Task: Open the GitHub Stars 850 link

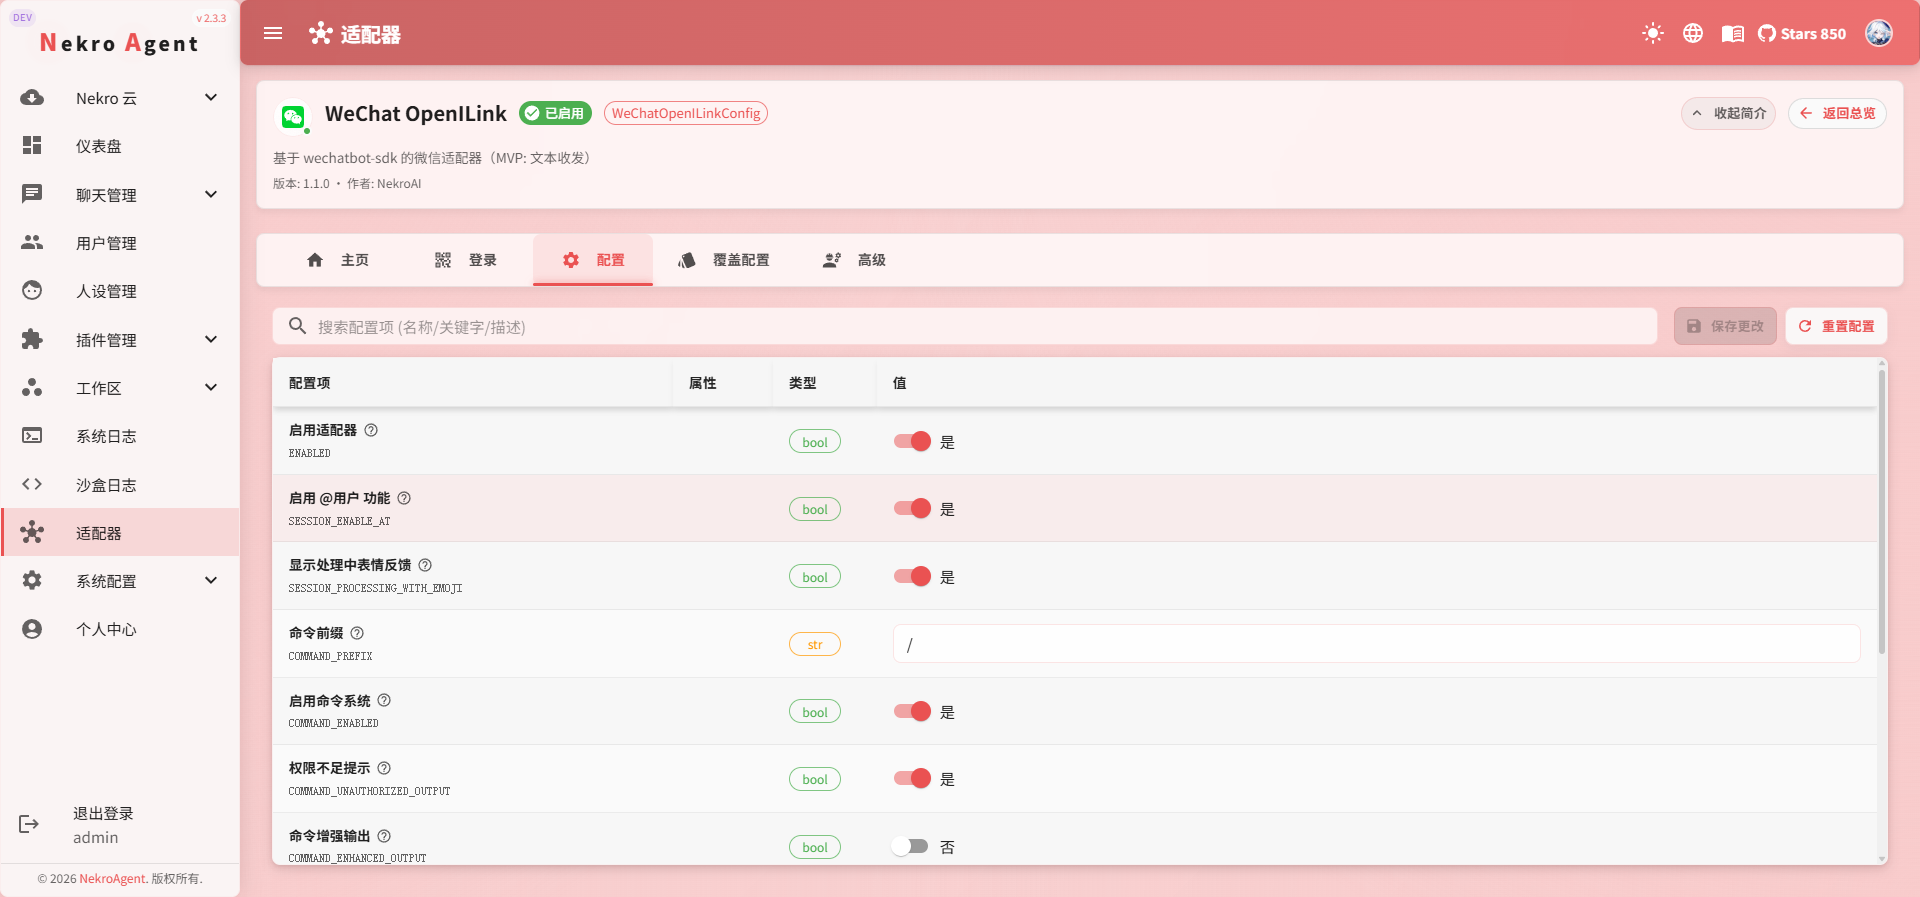Action: click(x=1802, y=34)
